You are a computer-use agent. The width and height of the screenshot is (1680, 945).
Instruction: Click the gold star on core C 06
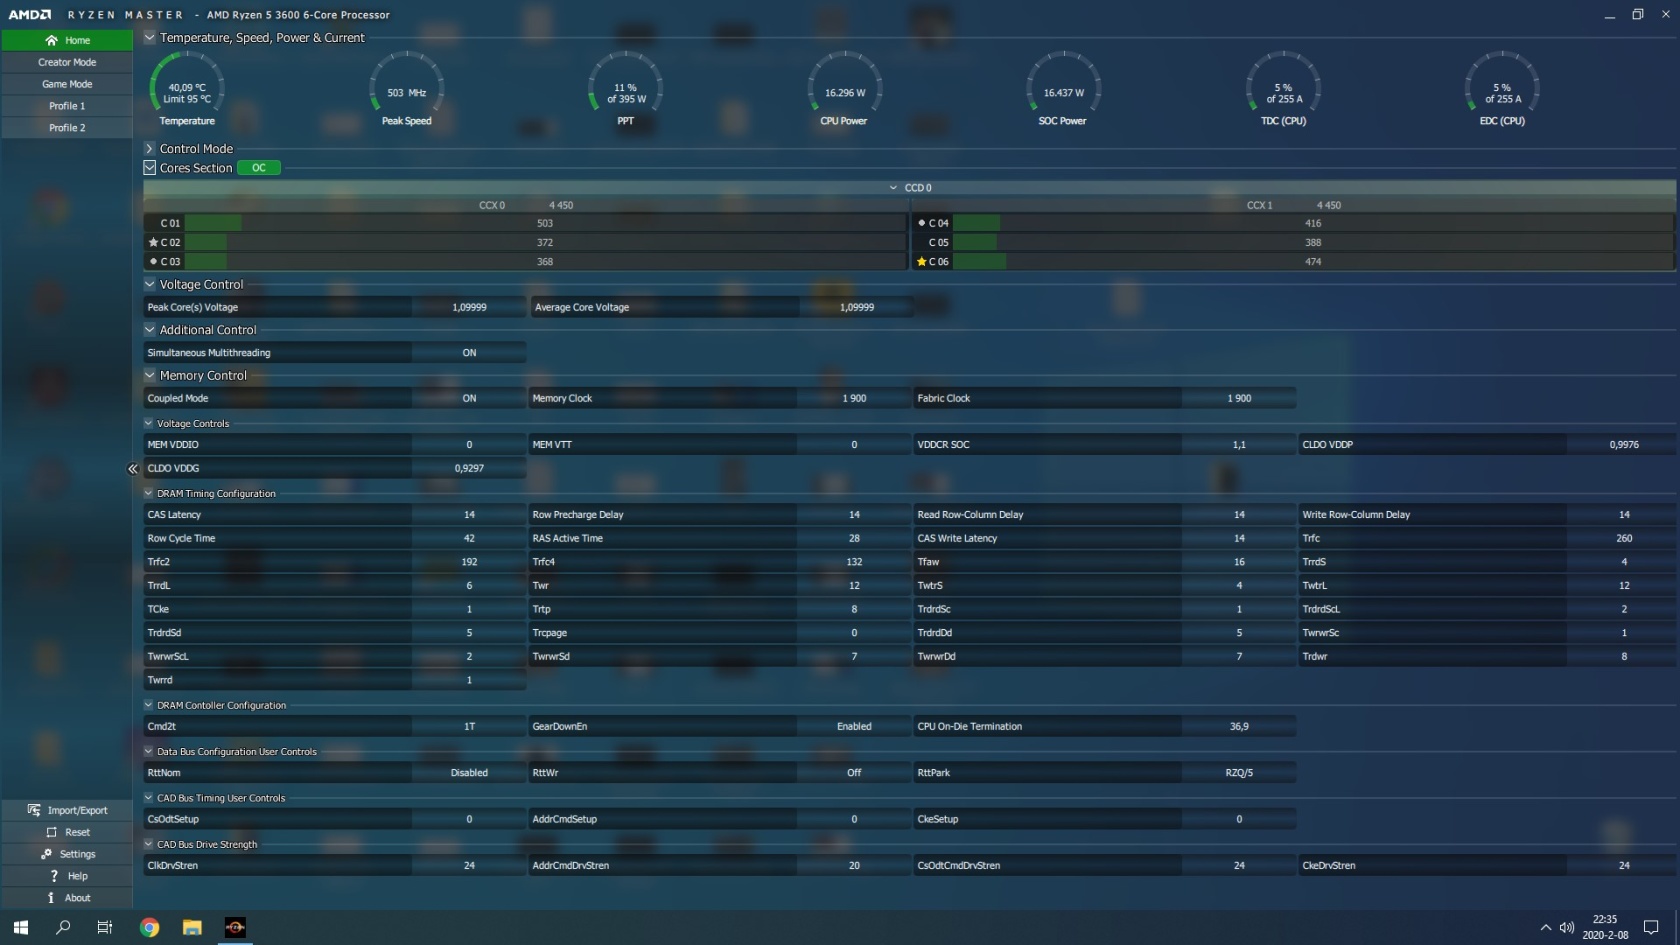coord(921,262)
